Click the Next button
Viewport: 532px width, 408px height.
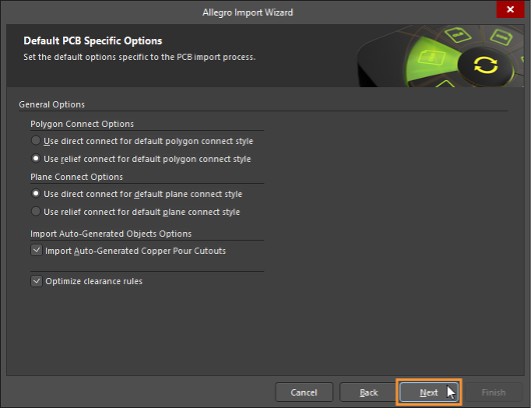[429, 392]
